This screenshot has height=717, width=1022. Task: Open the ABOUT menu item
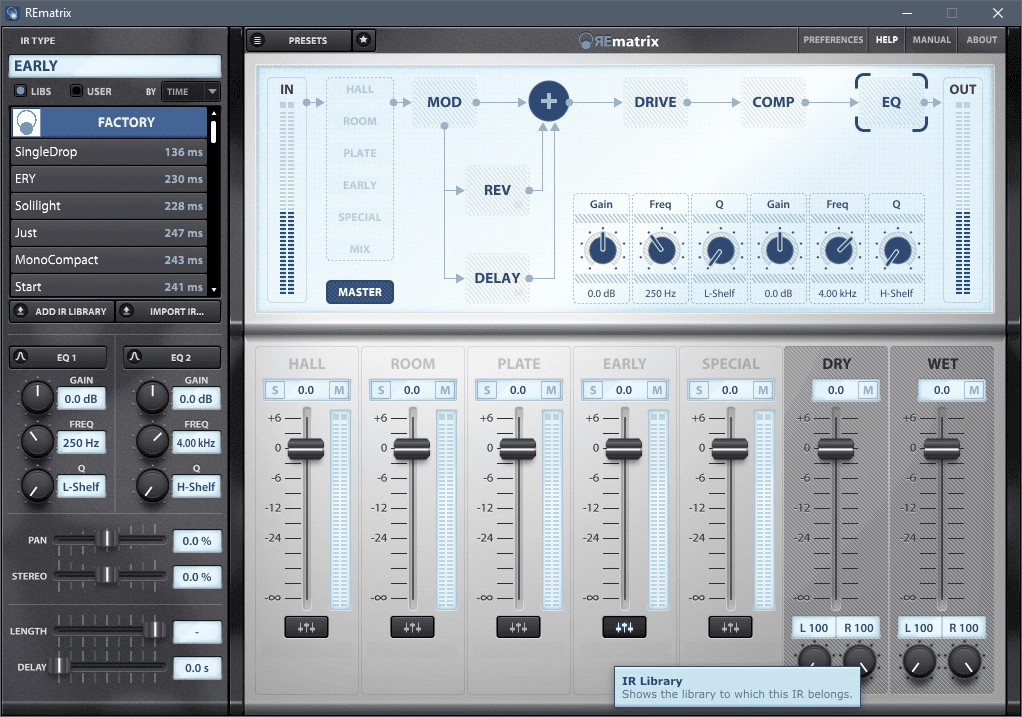(982, 40)
